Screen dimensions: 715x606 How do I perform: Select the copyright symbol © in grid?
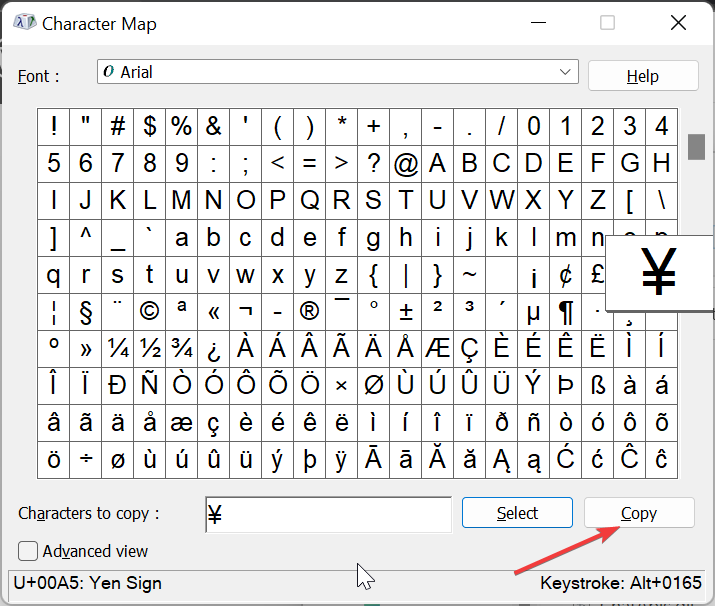(x=150, y=312)
